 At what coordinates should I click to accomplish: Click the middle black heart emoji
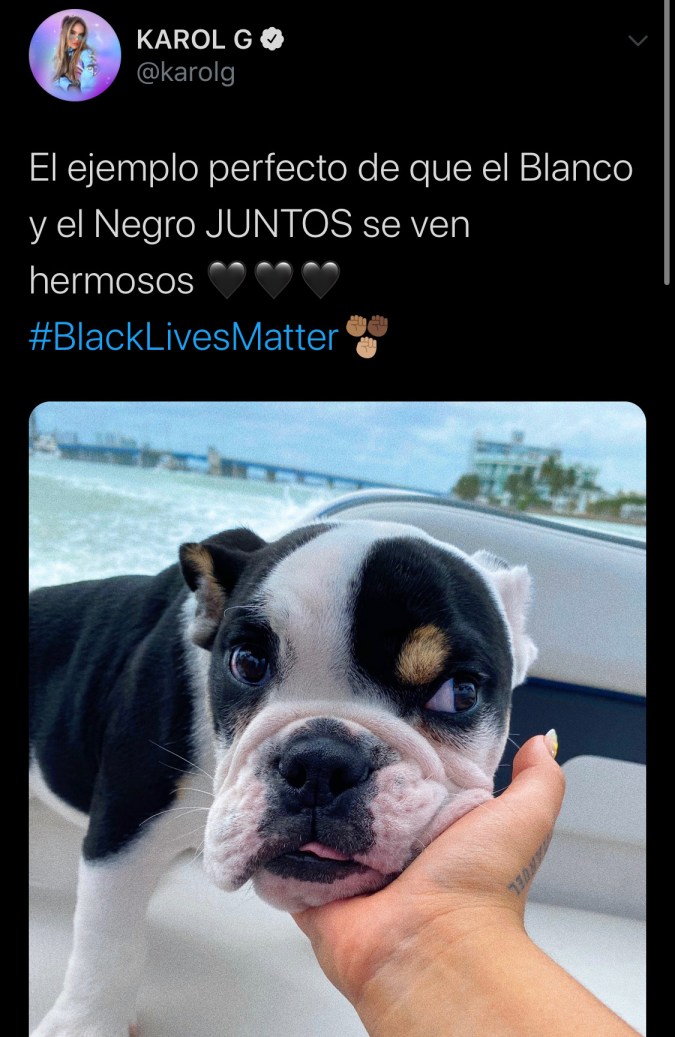tap(274, 280)
